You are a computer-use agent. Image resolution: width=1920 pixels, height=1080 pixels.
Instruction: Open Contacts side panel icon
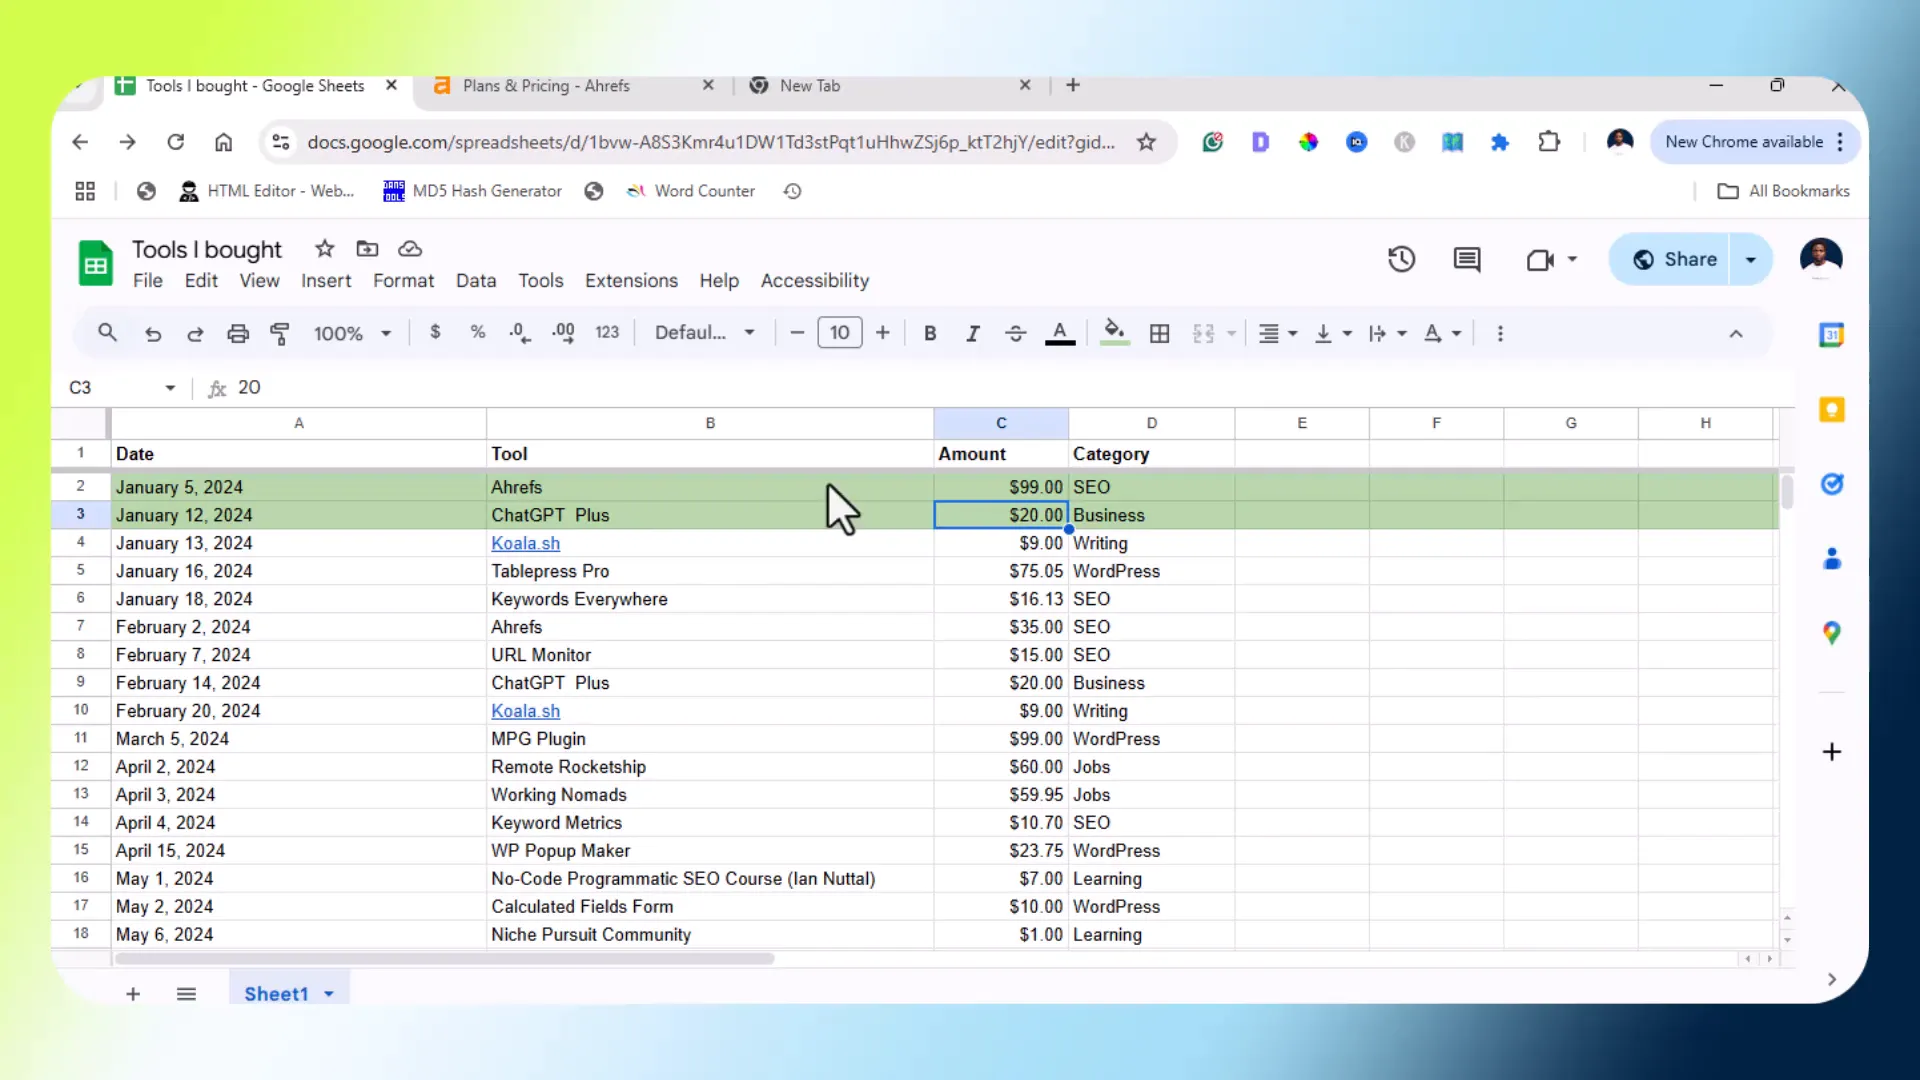coord(1831,559)
